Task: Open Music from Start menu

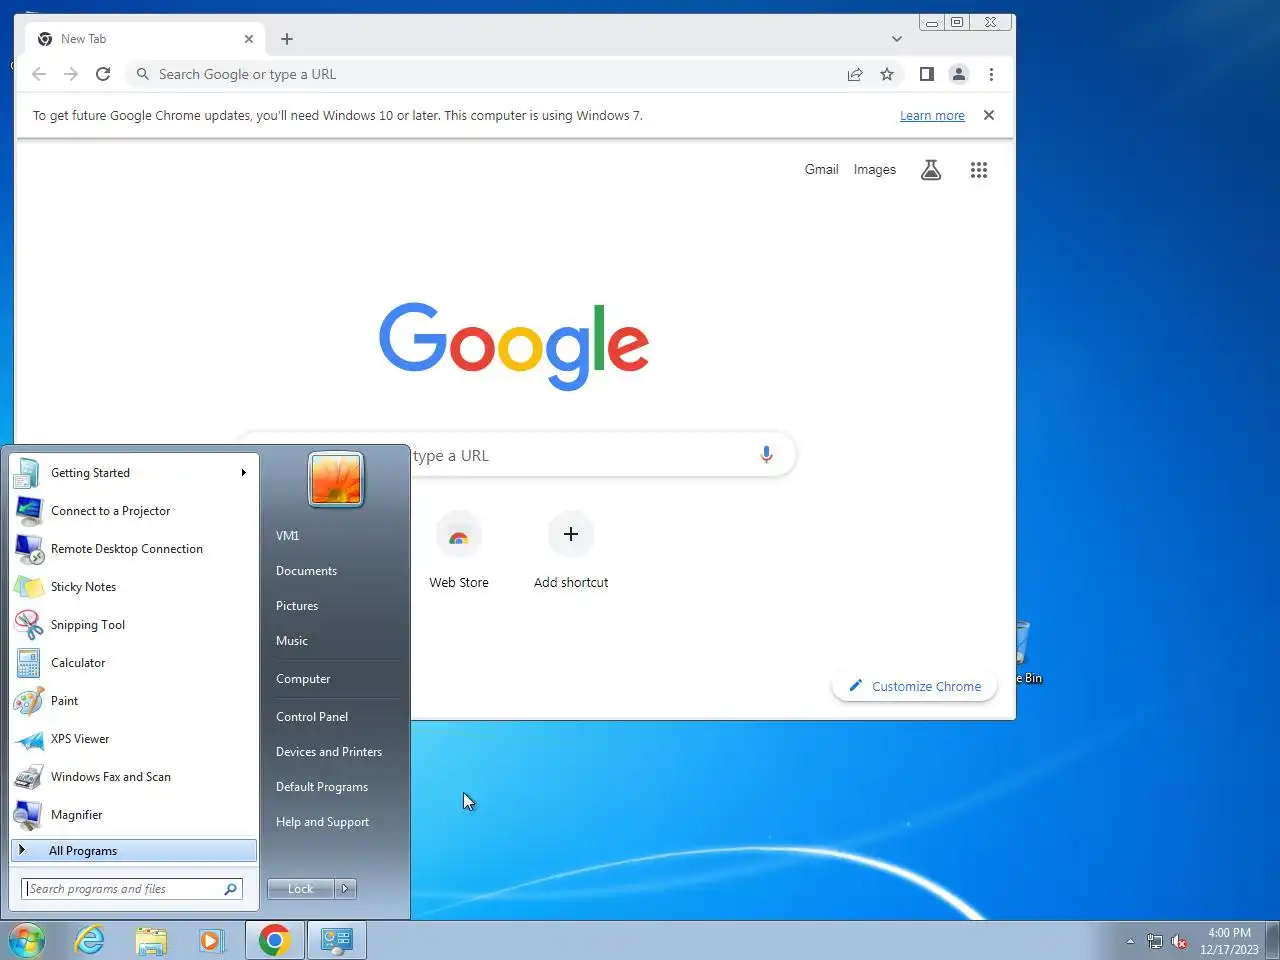Action: (x=292, y=641)
